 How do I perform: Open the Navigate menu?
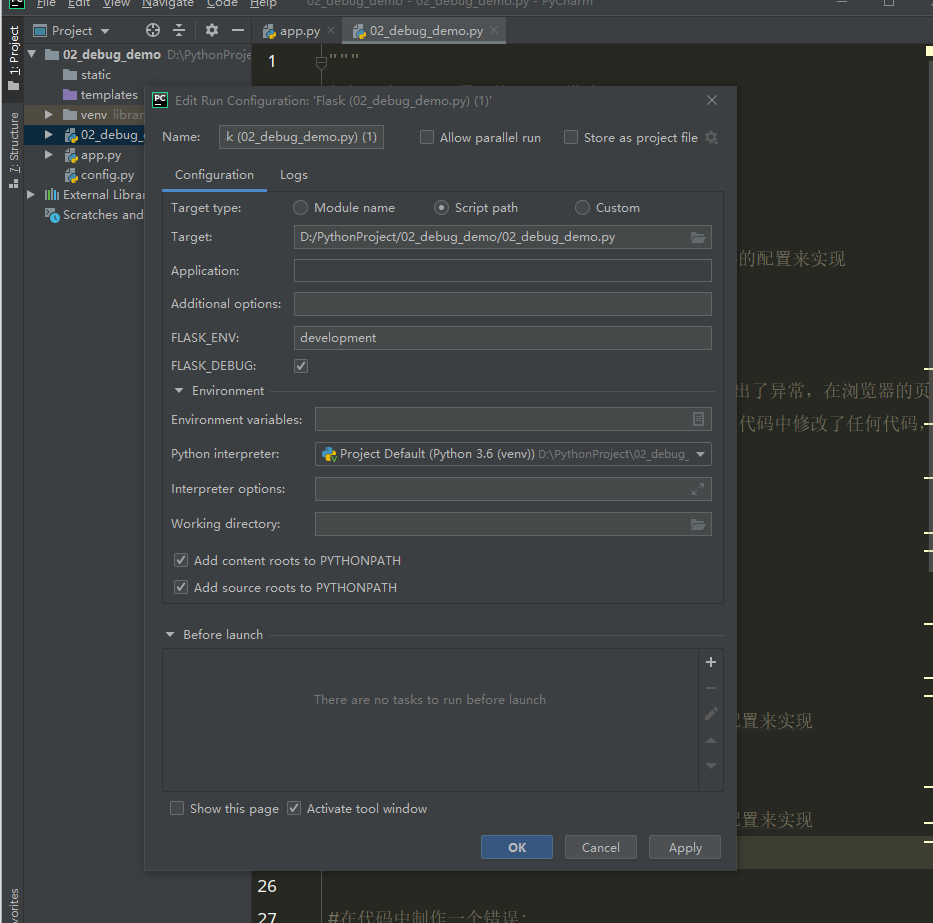tap(168, 5)
